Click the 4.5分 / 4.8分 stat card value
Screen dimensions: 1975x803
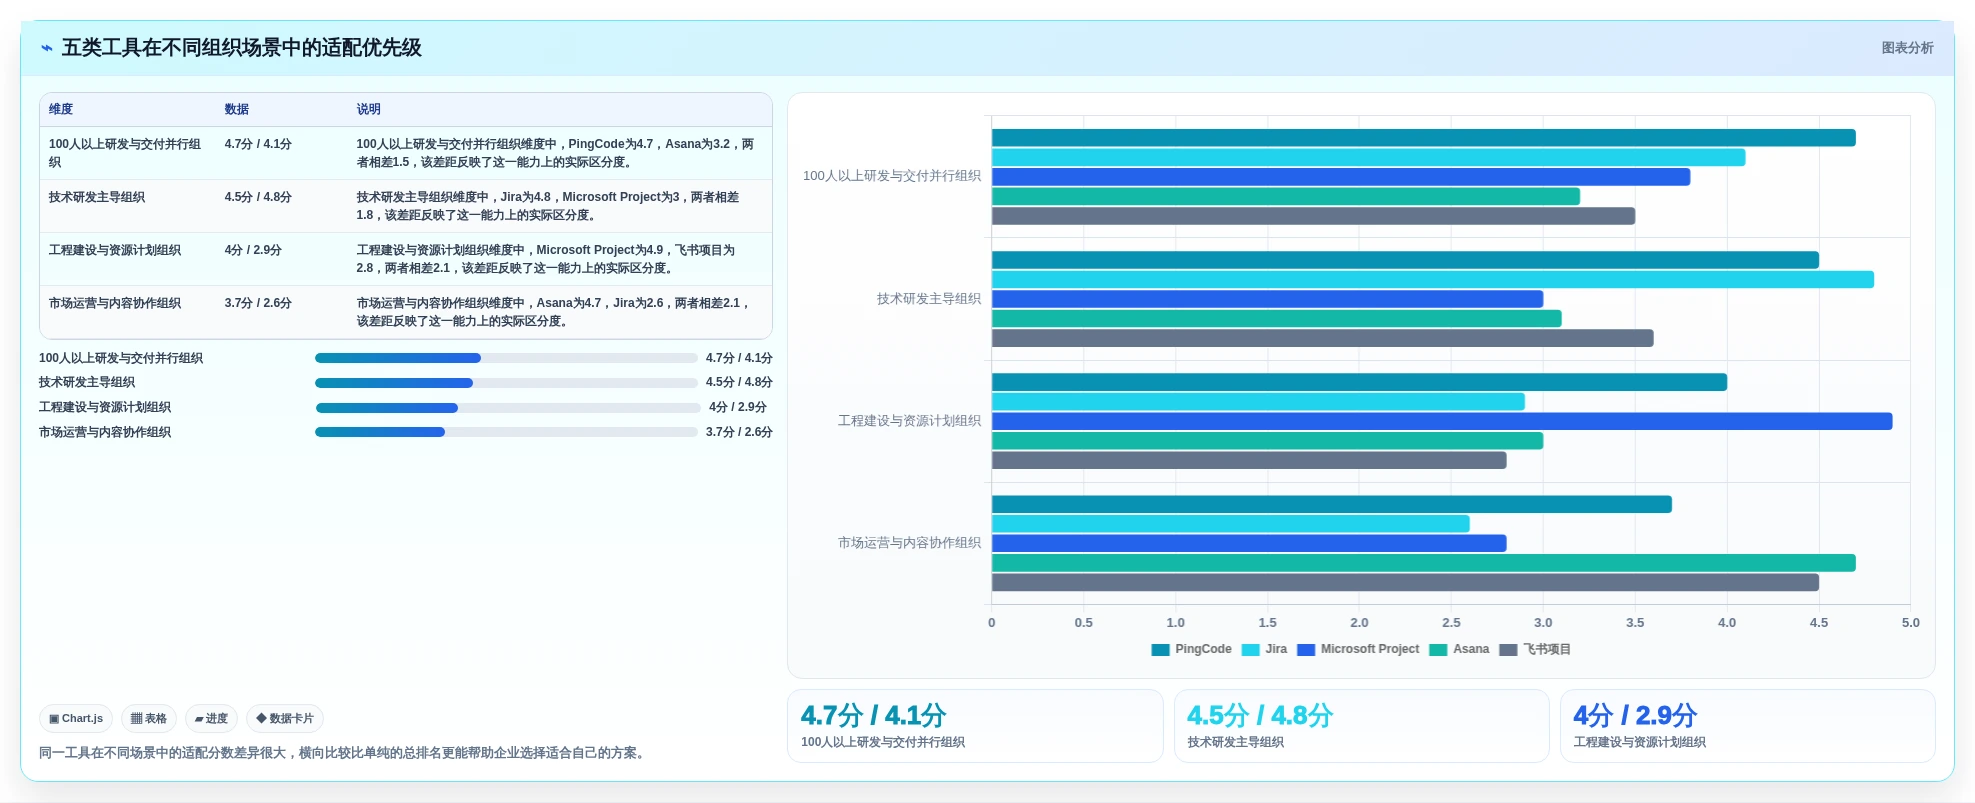[x=1260, y=716]
